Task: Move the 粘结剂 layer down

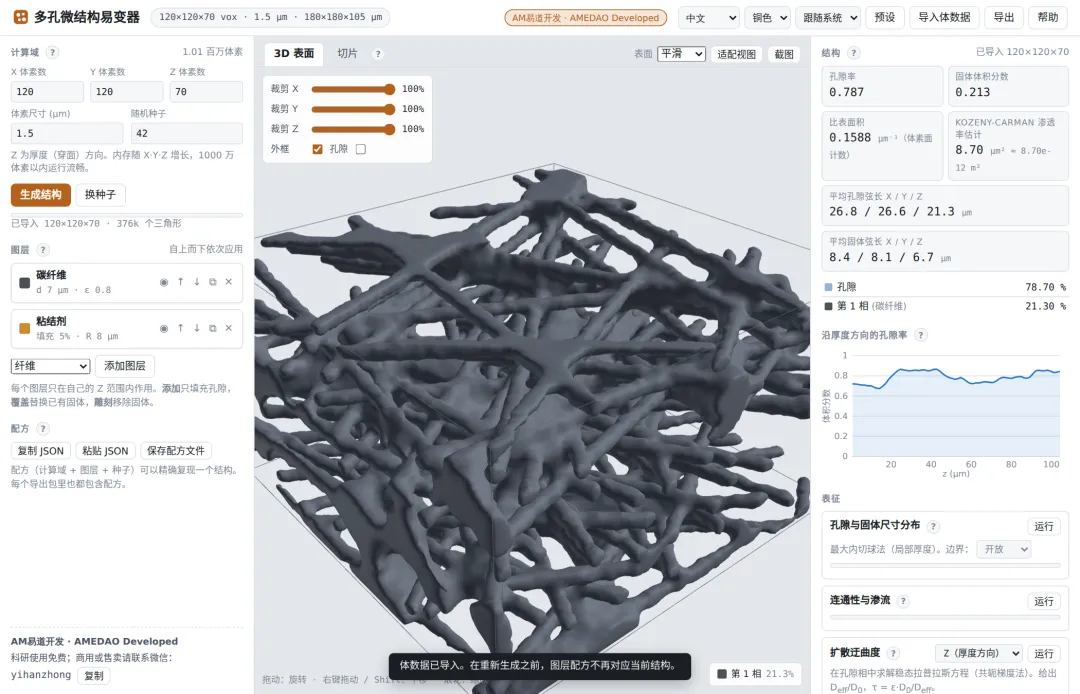Action: (197, 328)
